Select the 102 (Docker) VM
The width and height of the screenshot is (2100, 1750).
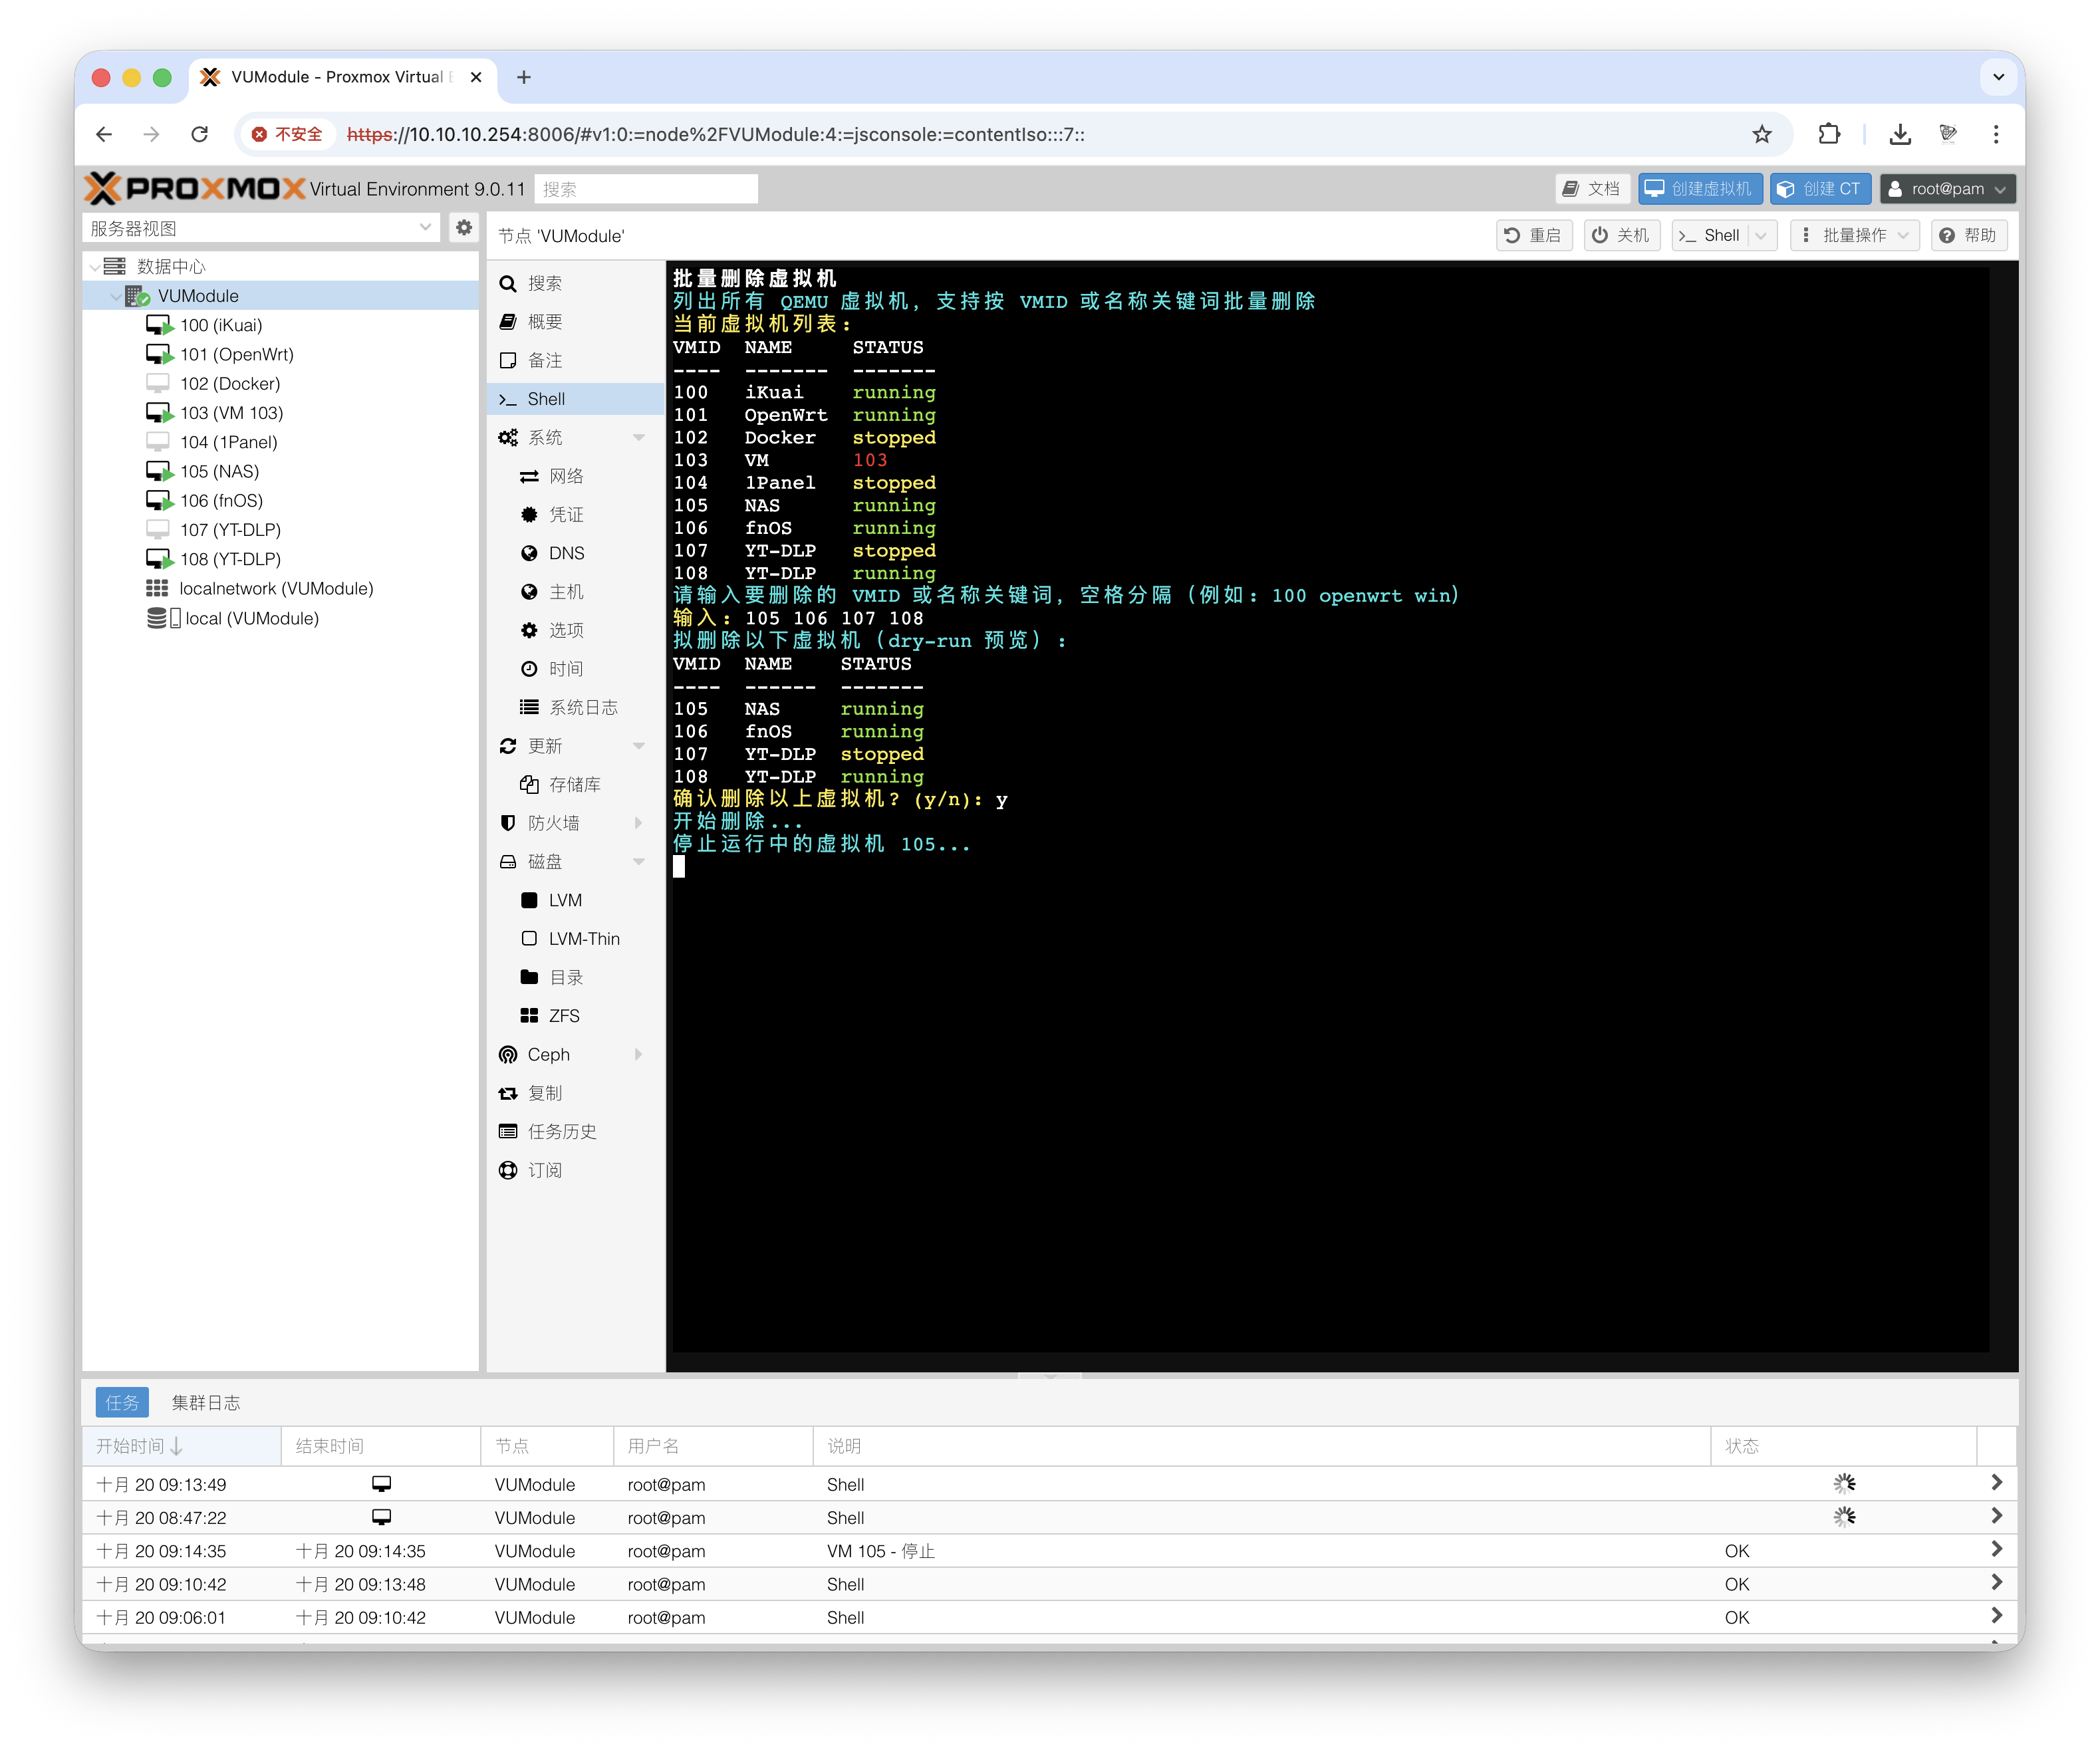point(230,384)
